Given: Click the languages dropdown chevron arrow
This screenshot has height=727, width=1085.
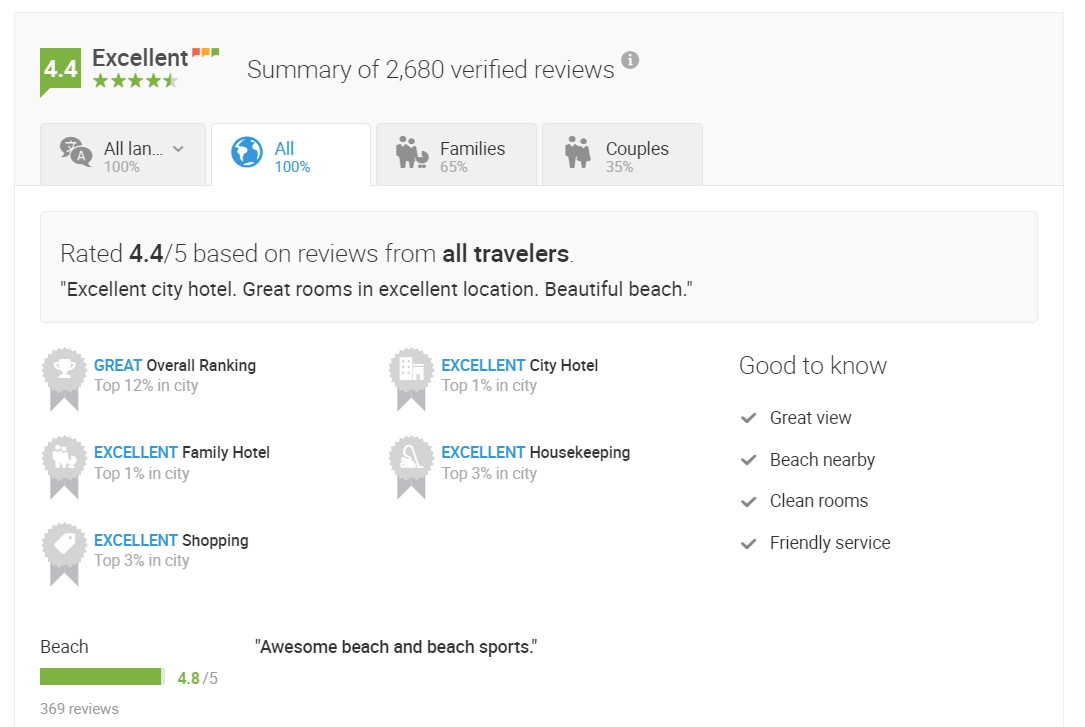Looking at the screenshot, I should (x=179, y=149).
